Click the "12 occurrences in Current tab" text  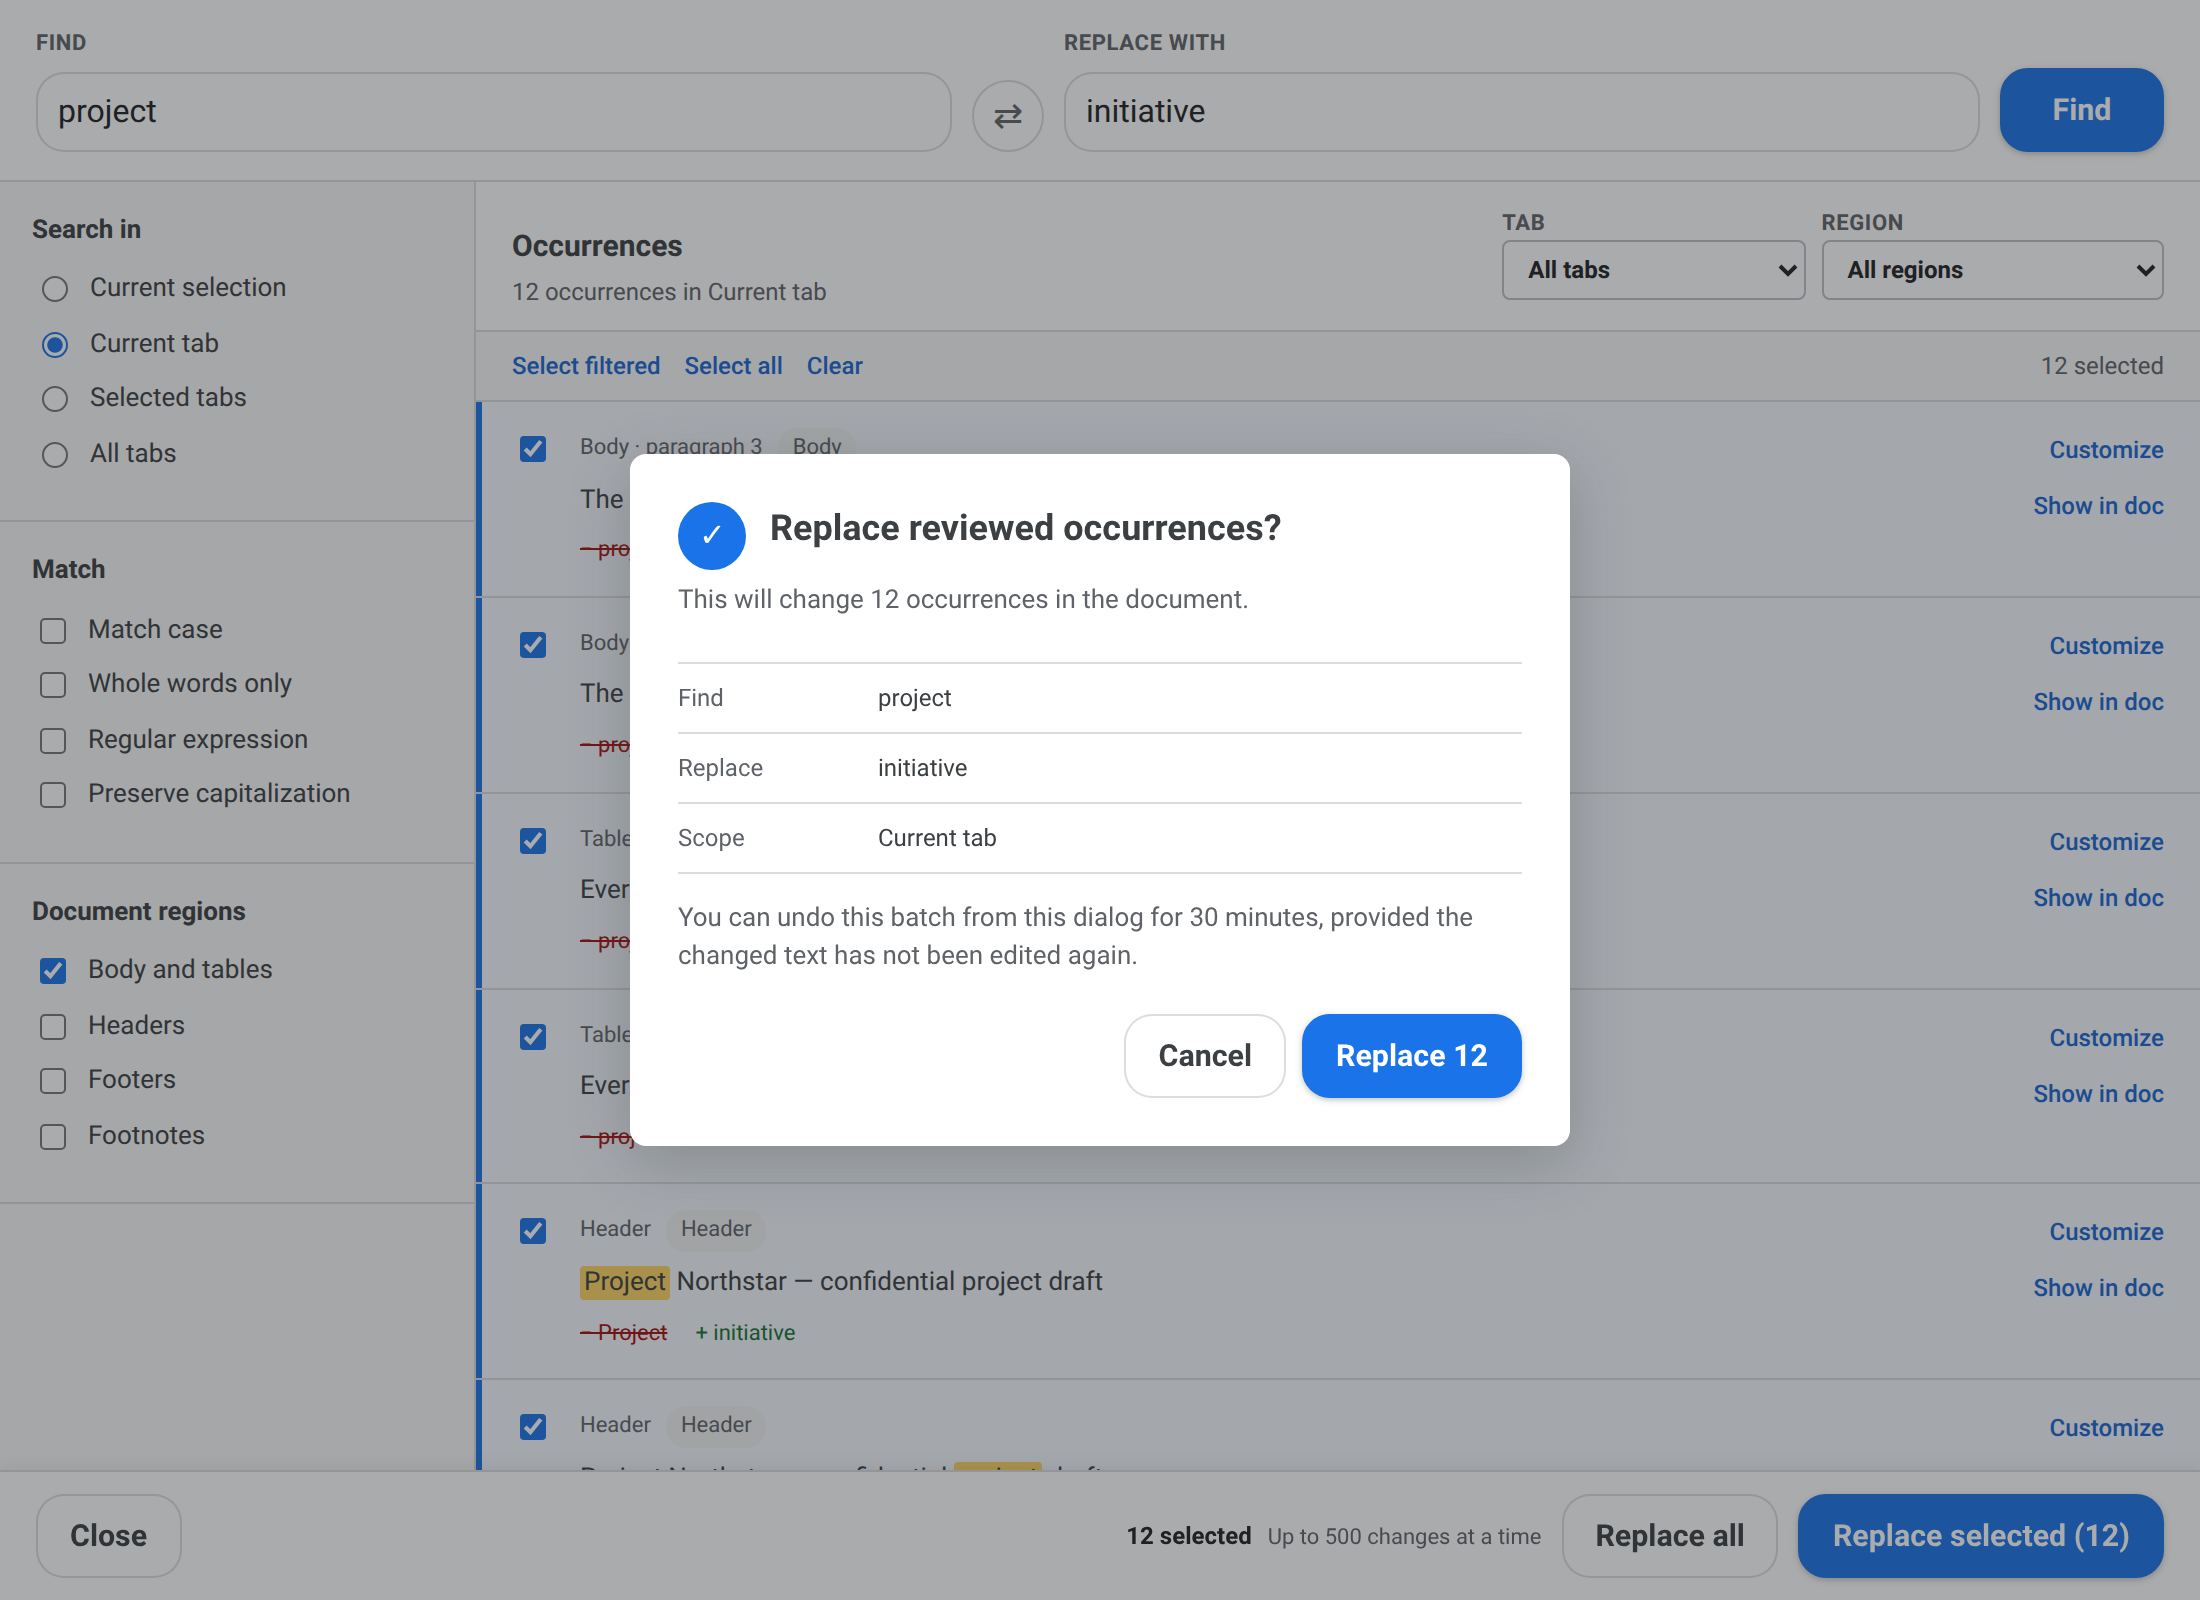pos(669,292)
